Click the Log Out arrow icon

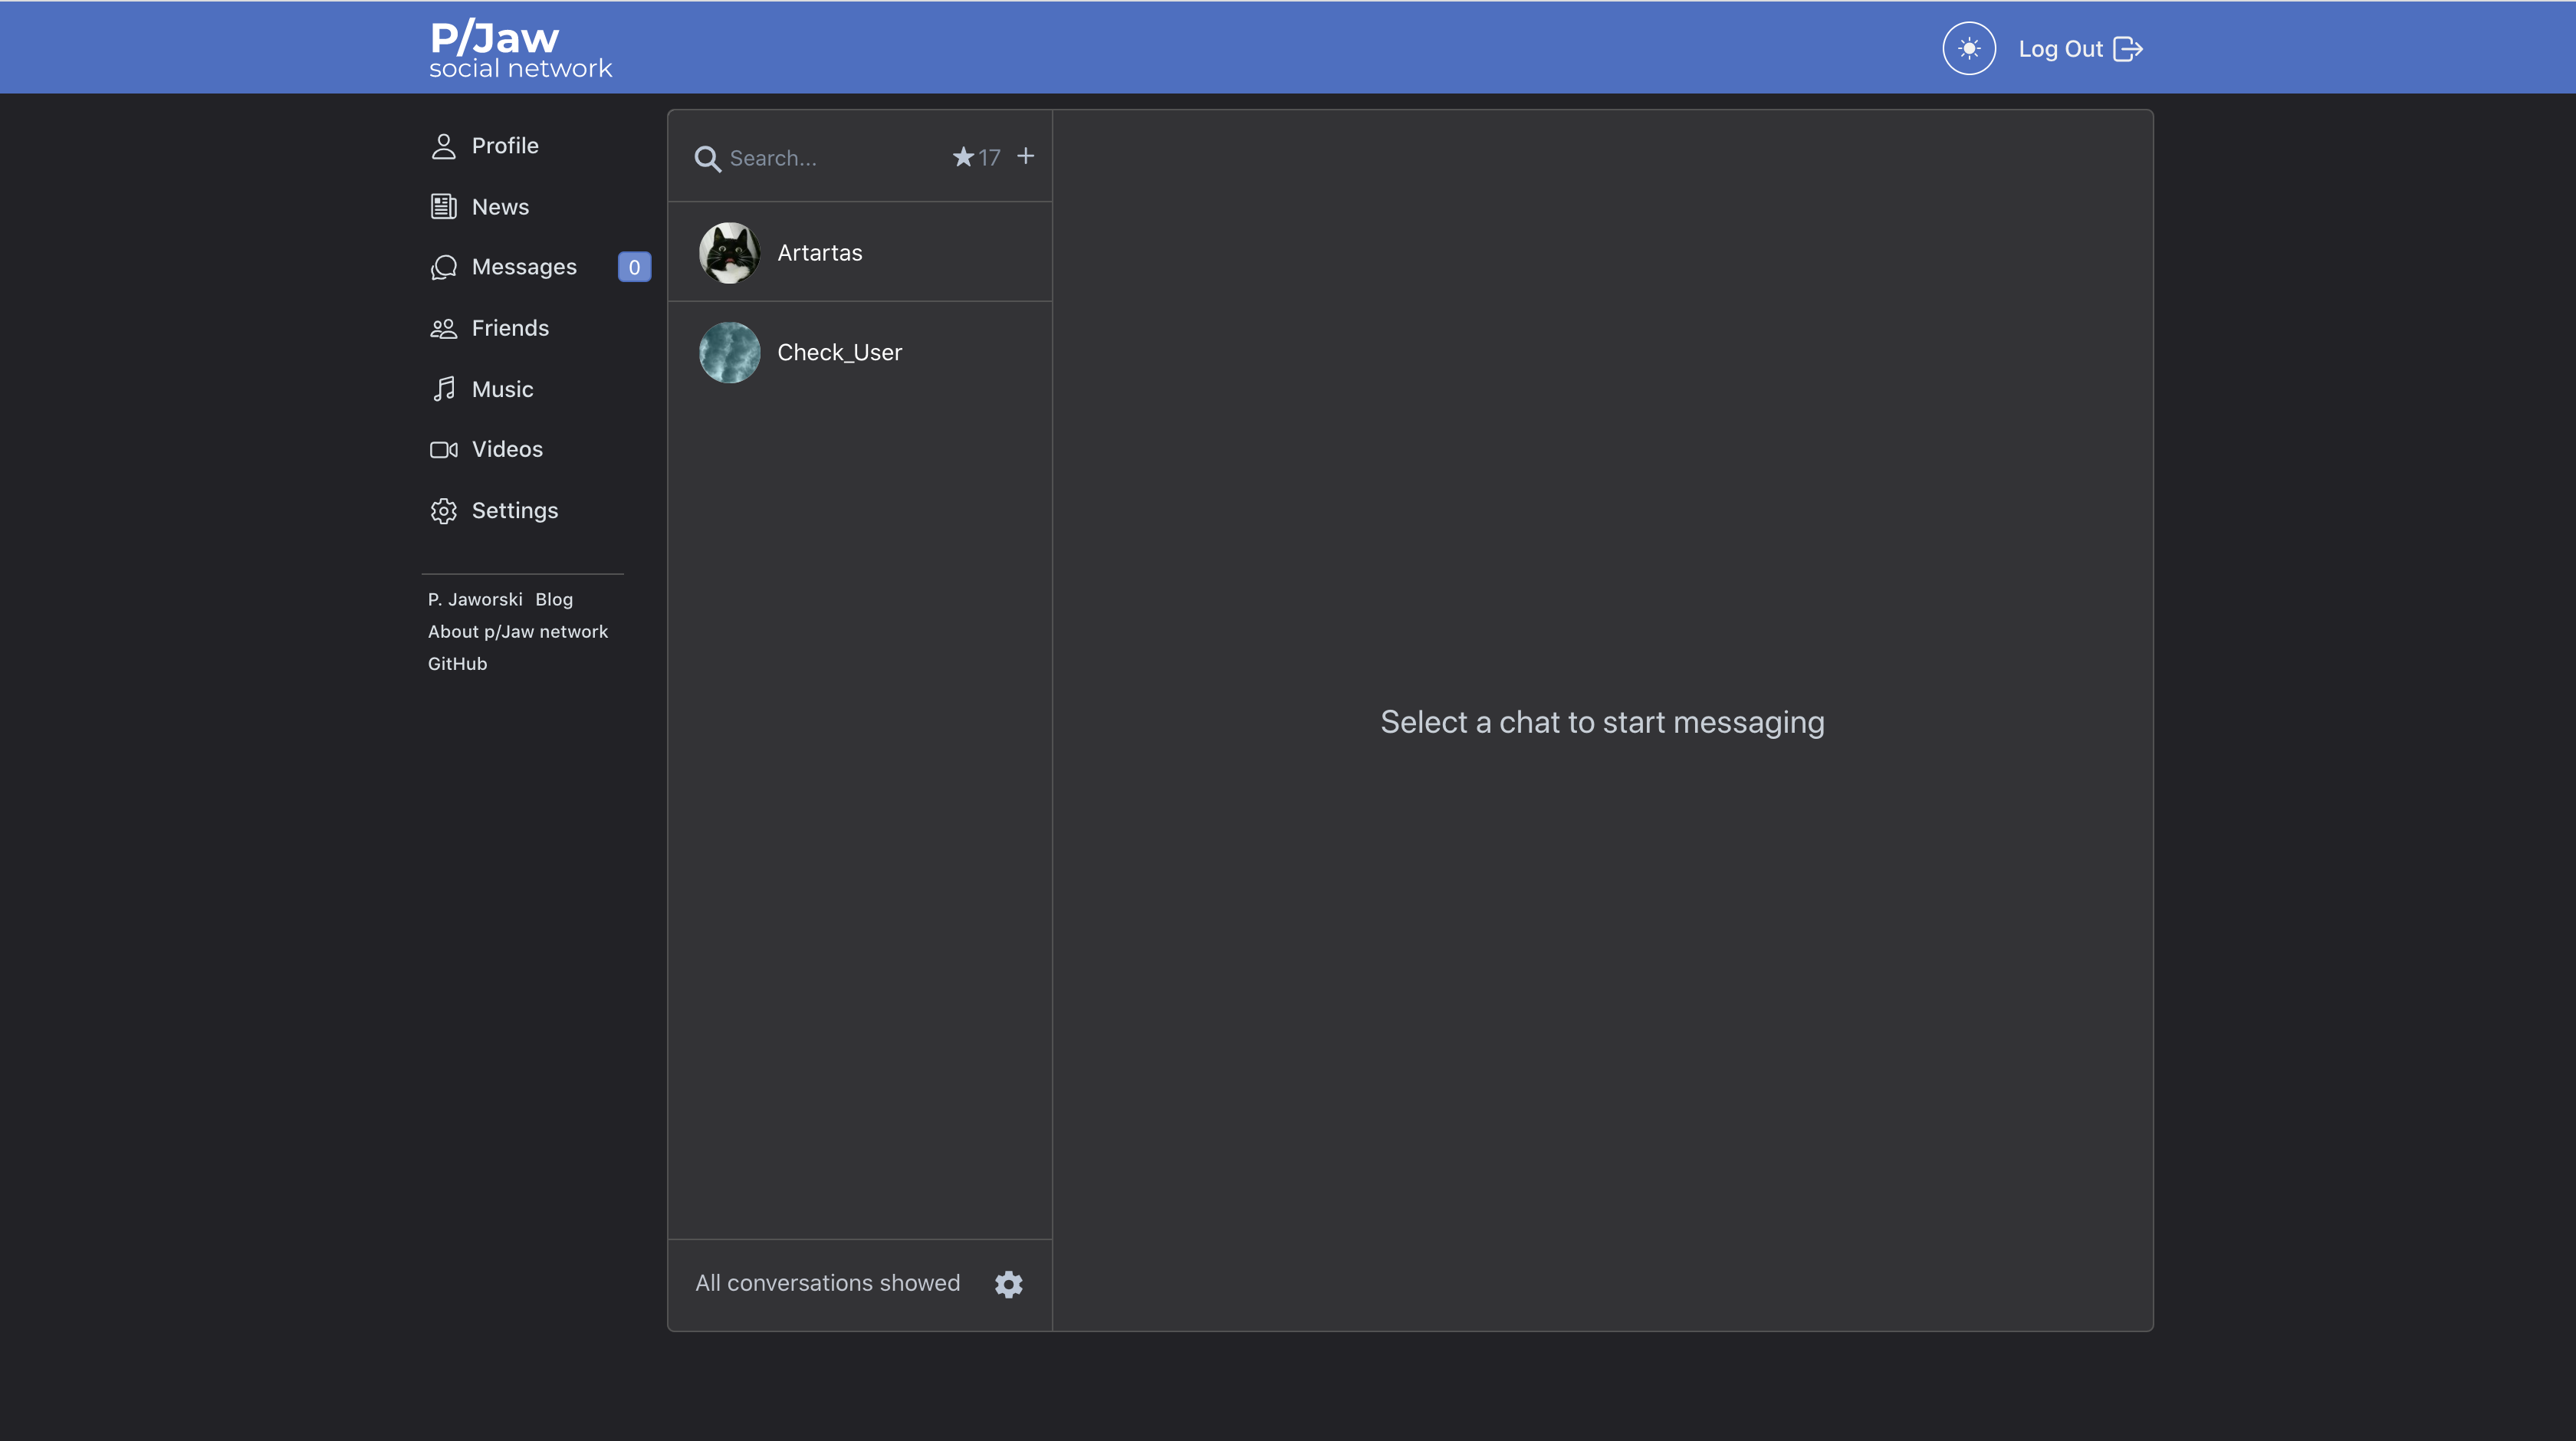2128,49
